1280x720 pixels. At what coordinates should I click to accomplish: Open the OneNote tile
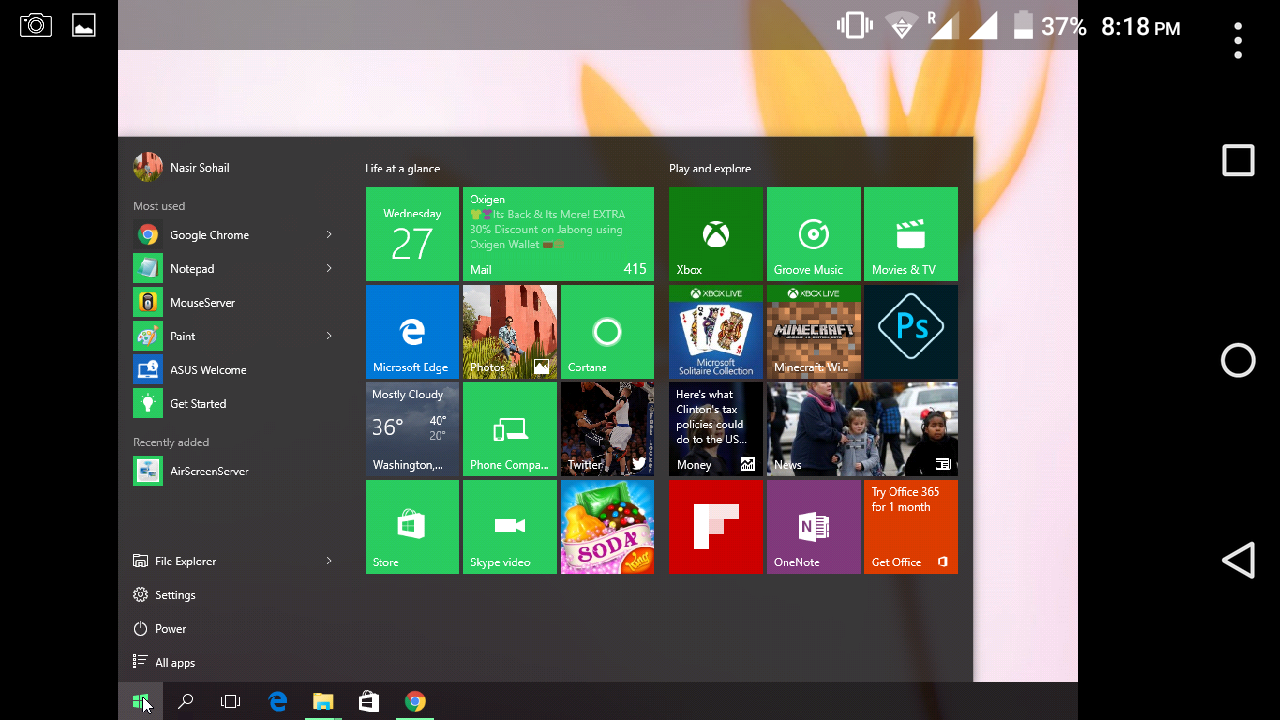(813, 527)
